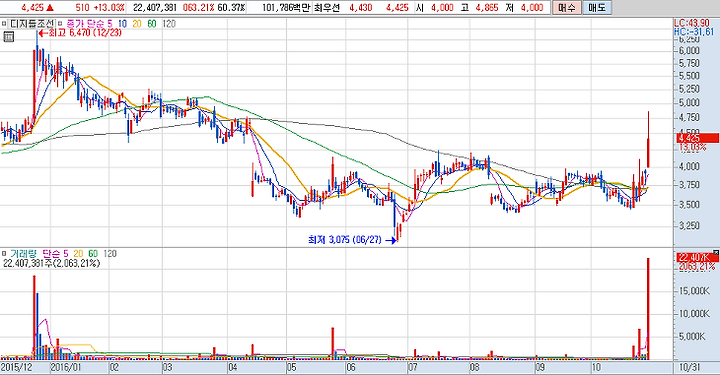Image resolution: width=720 pixels, height=375 pixels.
Task: Click the 매수 (buy) button
Action: (x=567, y=8)
